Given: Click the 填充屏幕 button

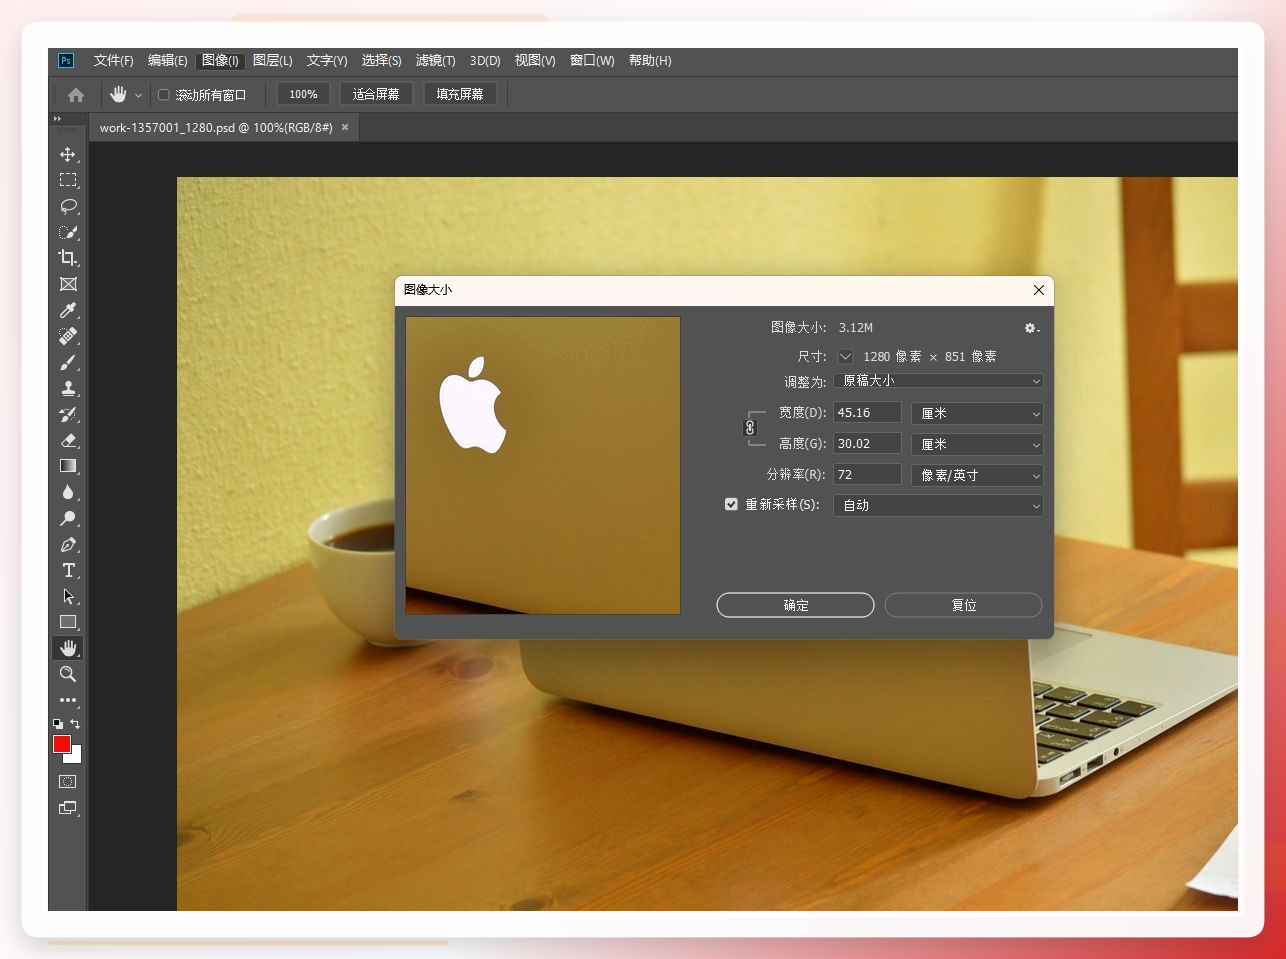Looking at the screenshot, I should coord(460,94).
